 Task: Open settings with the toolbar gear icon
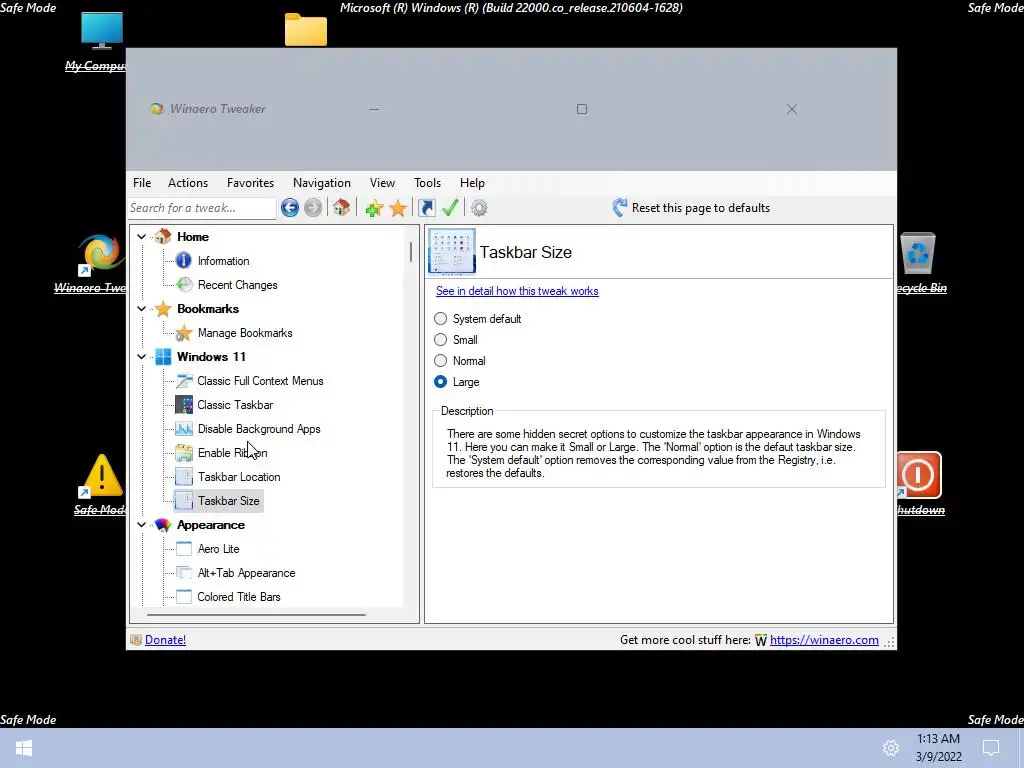click(x=479, y=208)
